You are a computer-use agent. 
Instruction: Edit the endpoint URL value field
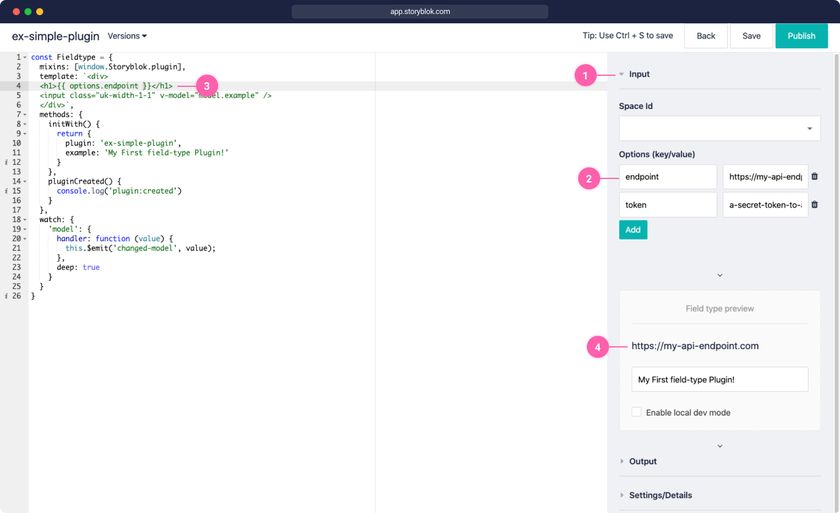click(x=765, y=177)
